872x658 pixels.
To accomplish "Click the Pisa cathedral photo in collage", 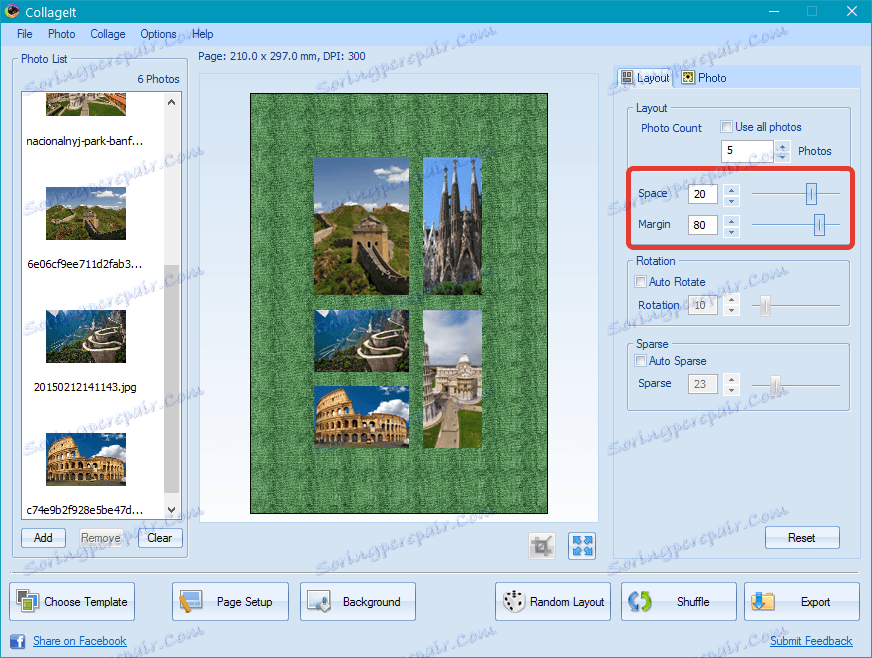I will (x=452, y=379).
